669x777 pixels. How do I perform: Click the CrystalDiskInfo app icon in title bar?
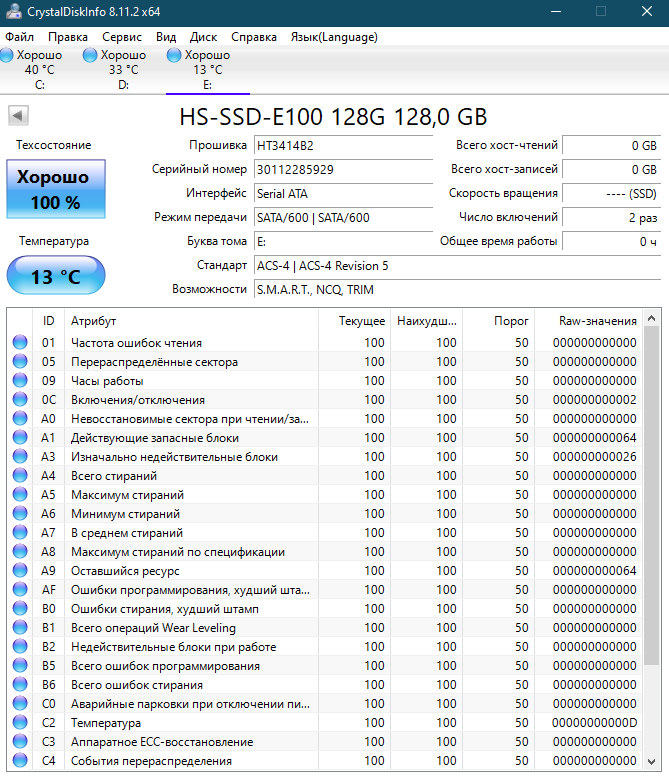[x=14, y=11]
